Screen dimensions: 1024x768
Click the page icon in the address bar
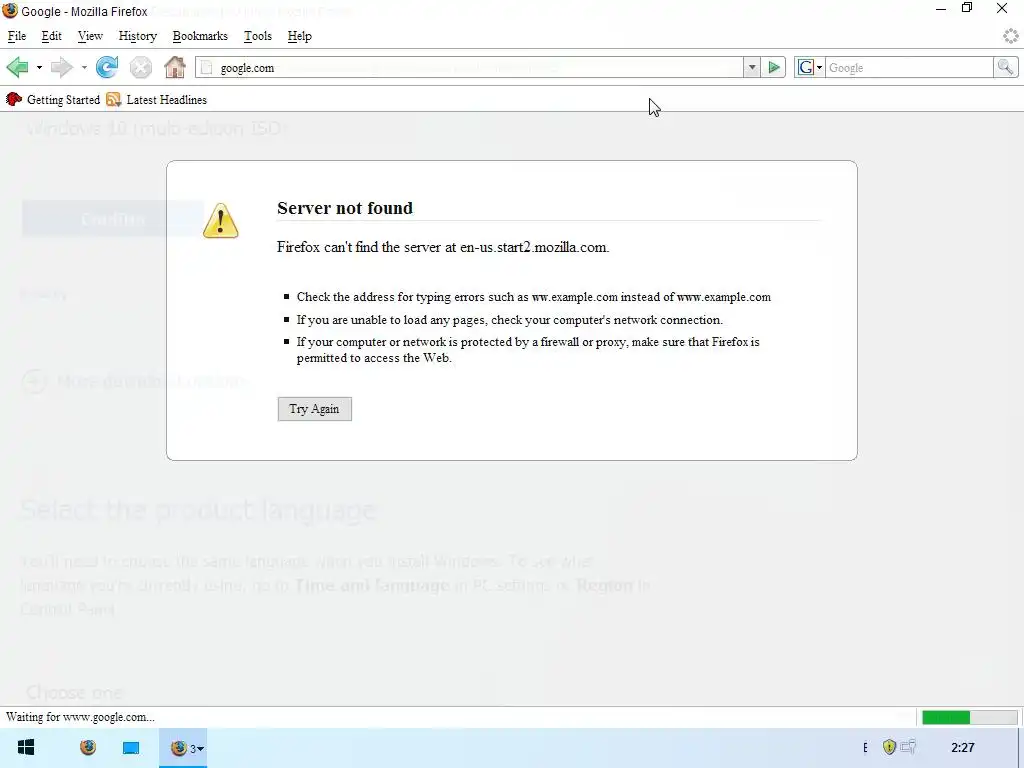206,68
